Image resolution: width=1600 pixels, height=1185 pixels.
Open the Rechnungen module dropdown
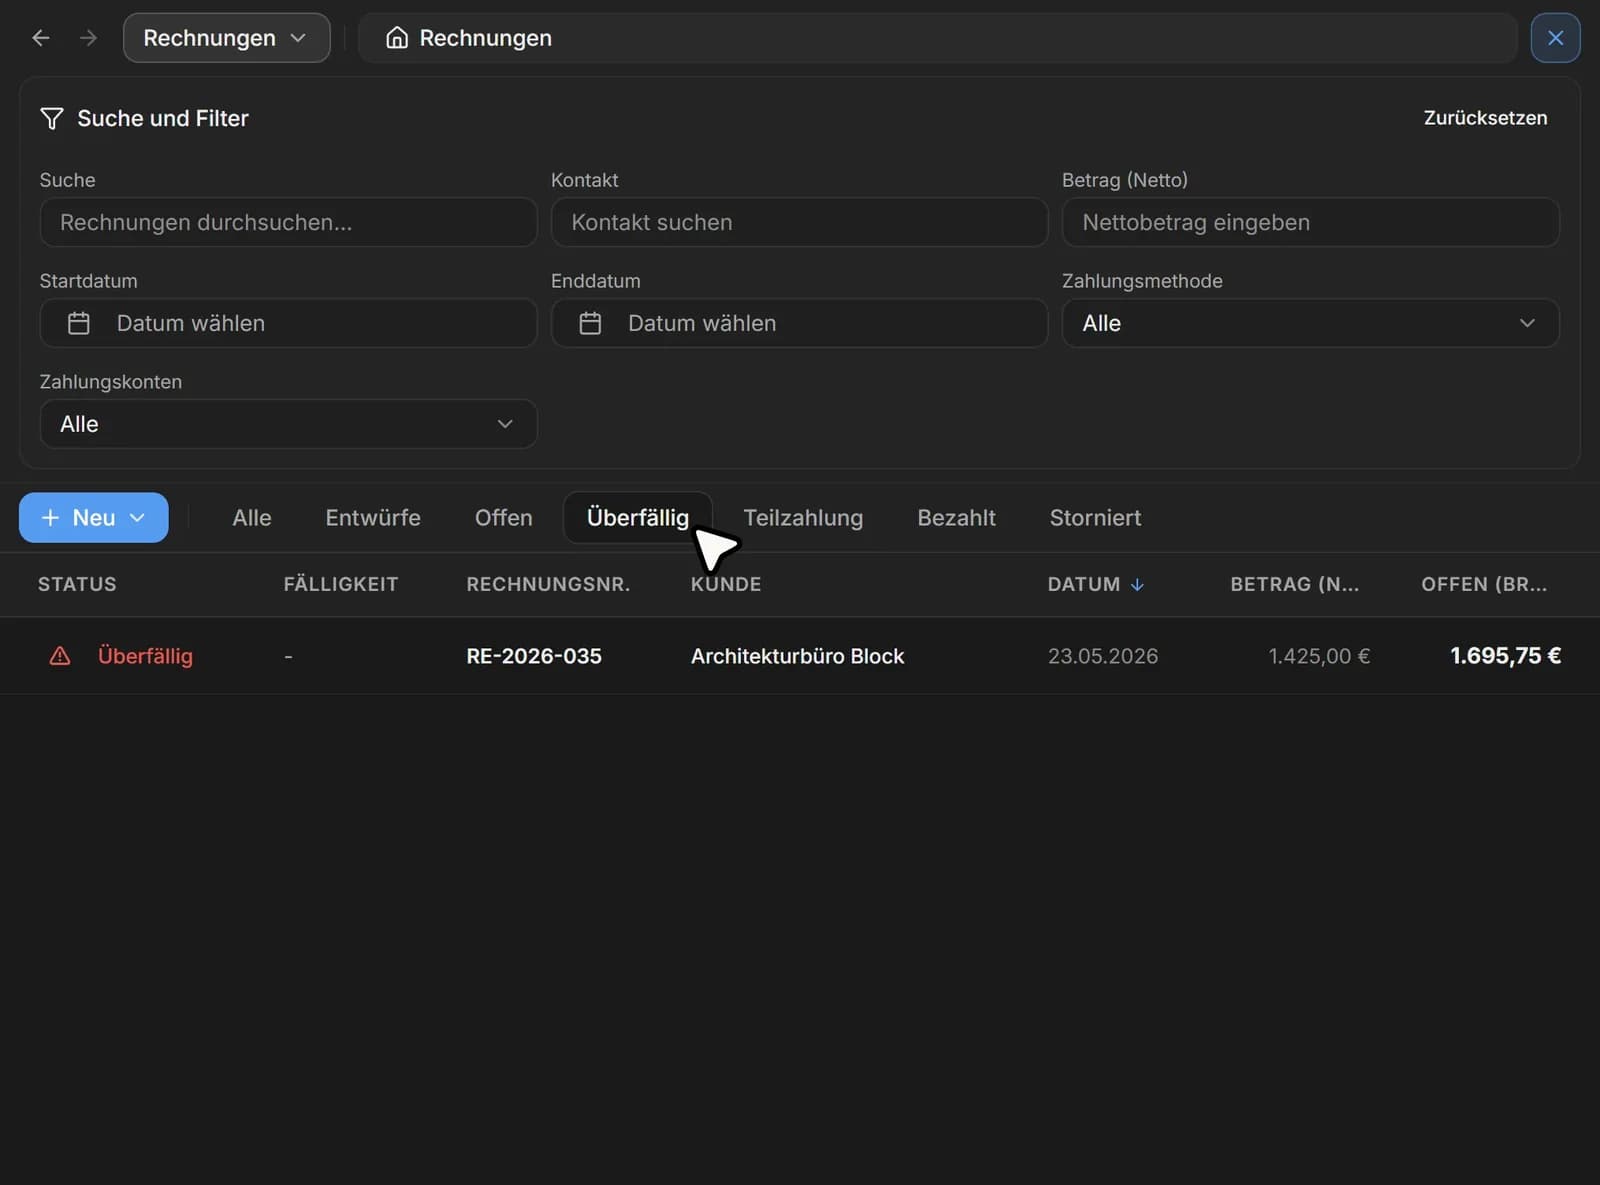[x=226, y=38]
